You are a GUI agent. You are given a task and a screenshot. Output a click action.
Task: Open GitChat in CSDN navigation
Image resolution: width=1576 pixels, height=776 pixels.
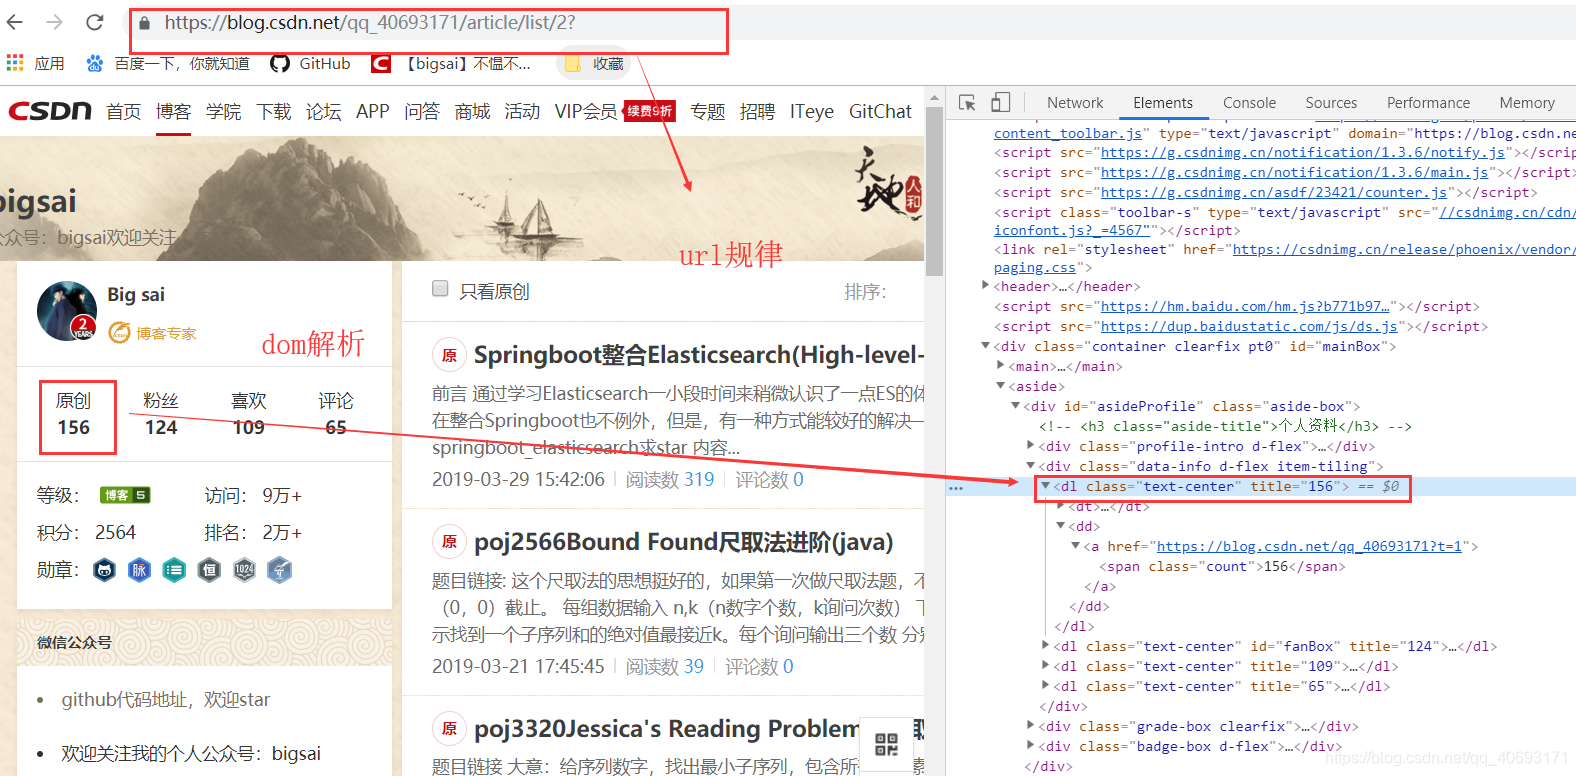pyautogui.click(x=880, y=111)
